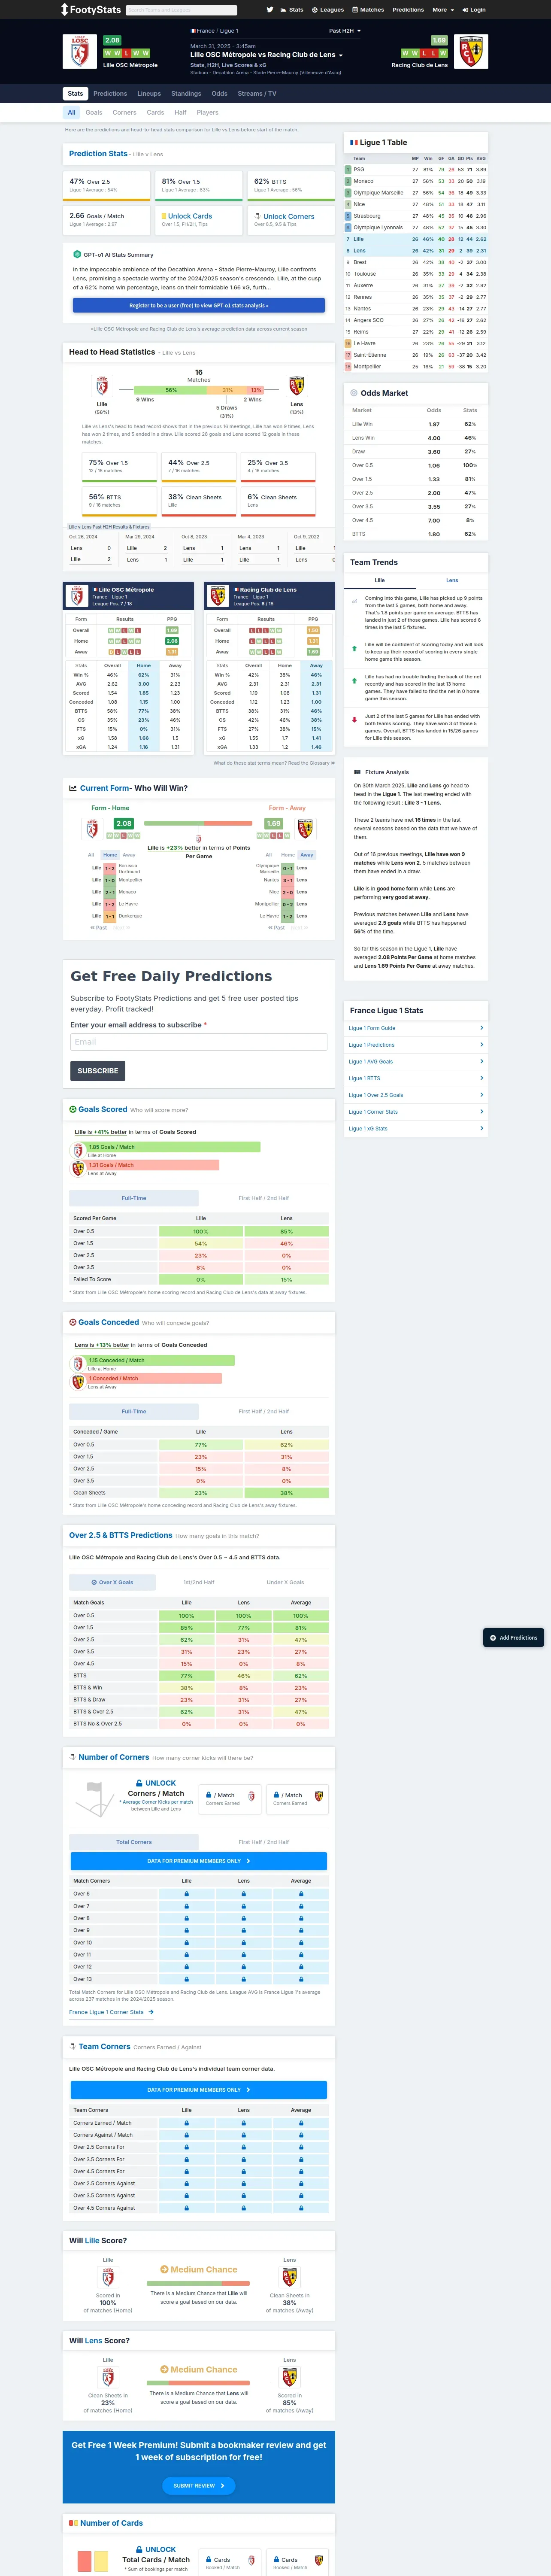Expand Ligue 1 Predictions chevron
This screenshot has height=2576, width=551.
click(x=481, y=1045)
